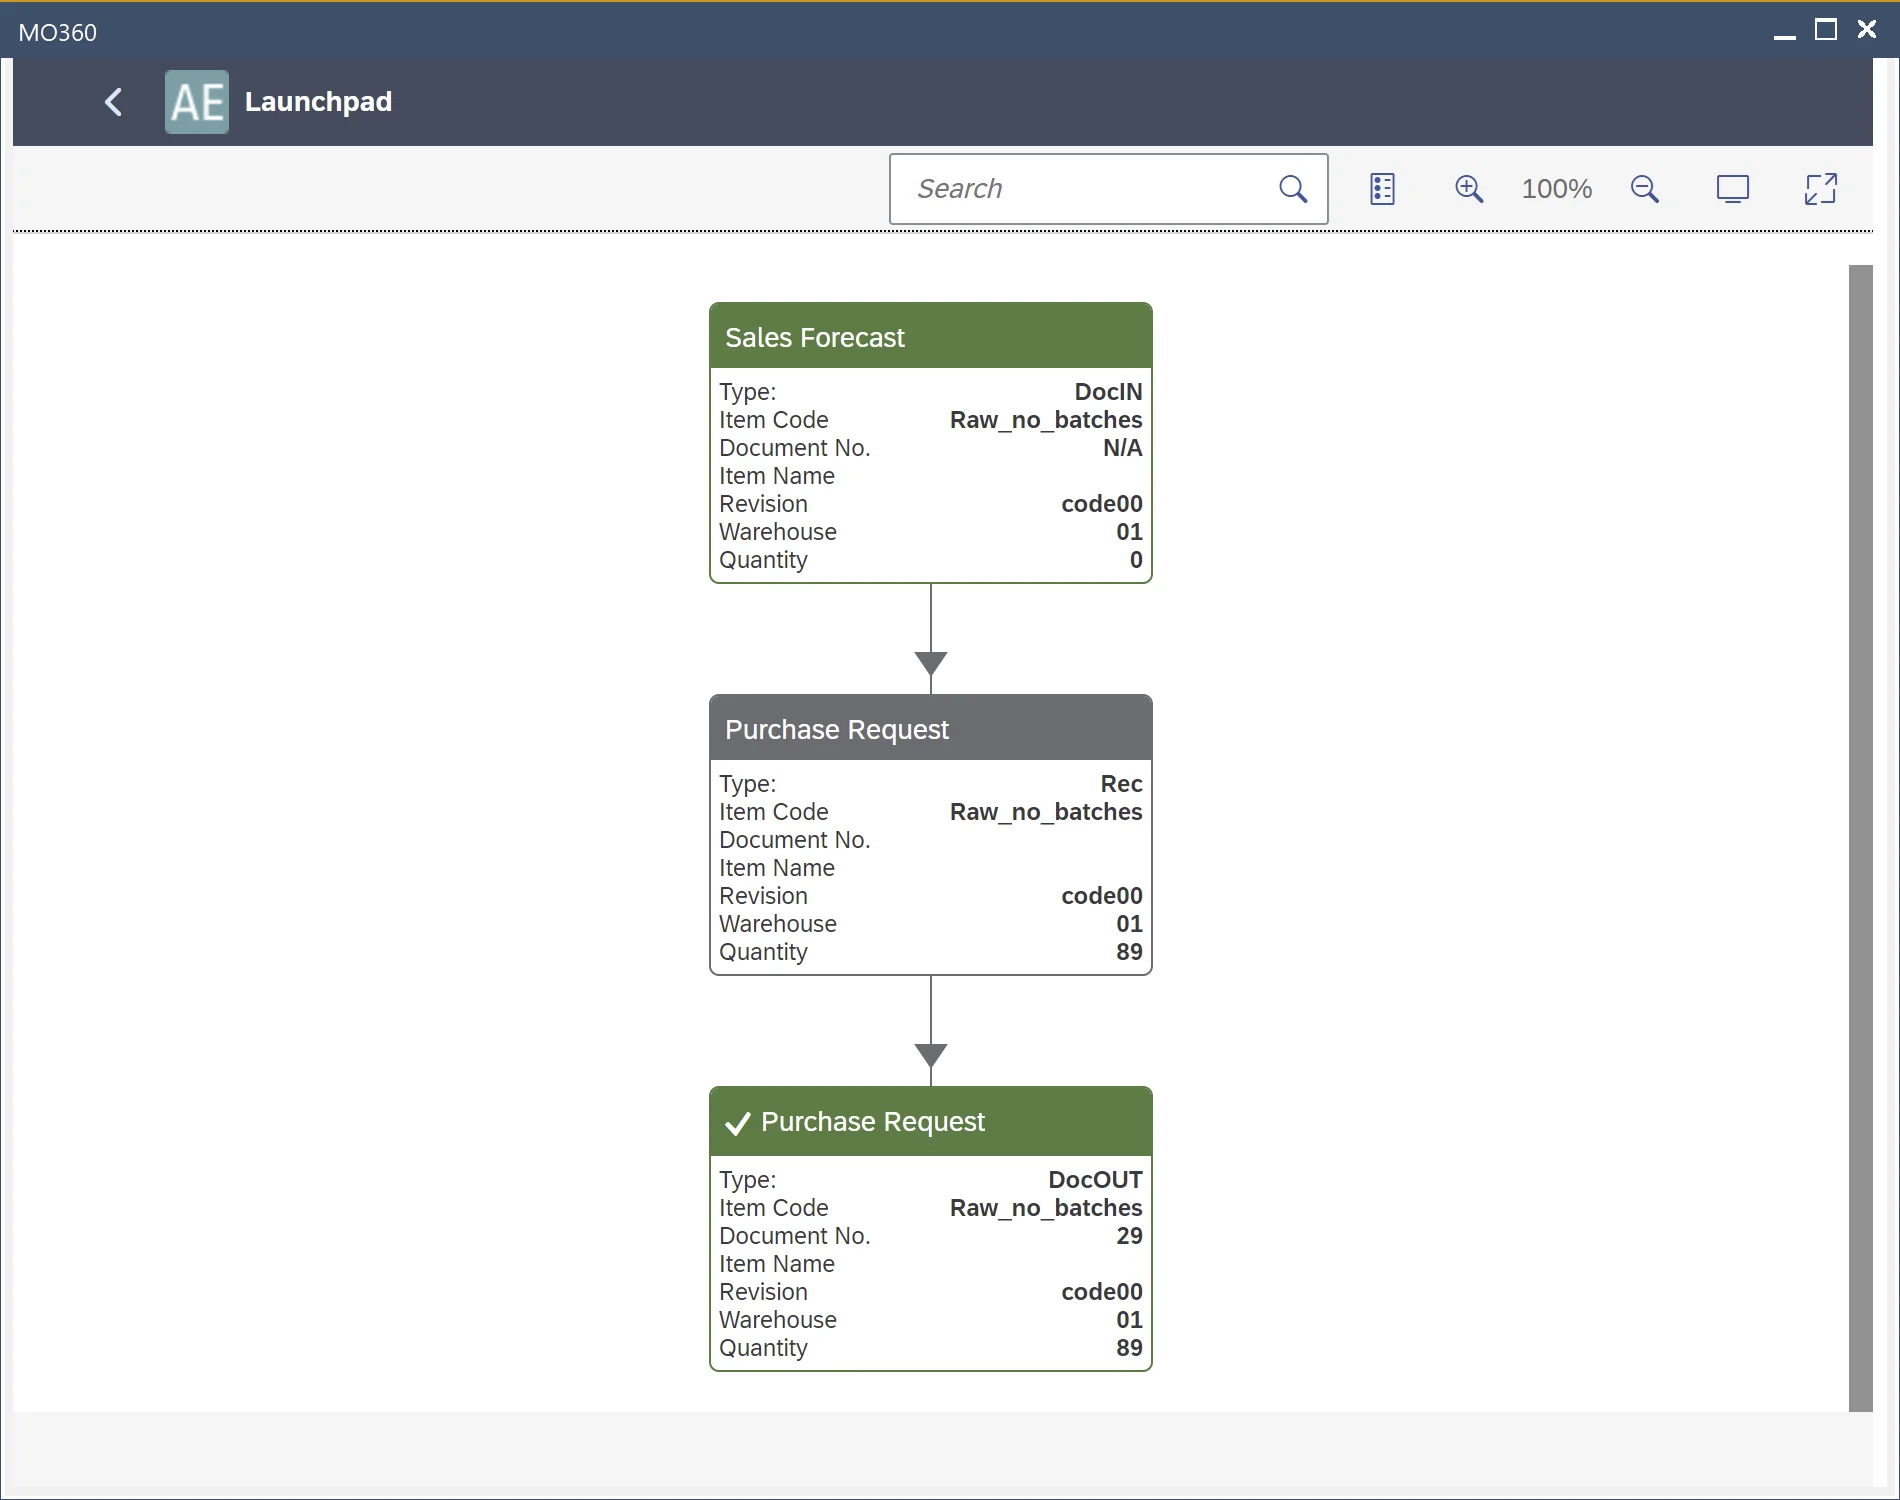Viewport: 1900px width, 1500px height.
Task: Click Quantity 89 in the Rec node
Action: 1128,952
